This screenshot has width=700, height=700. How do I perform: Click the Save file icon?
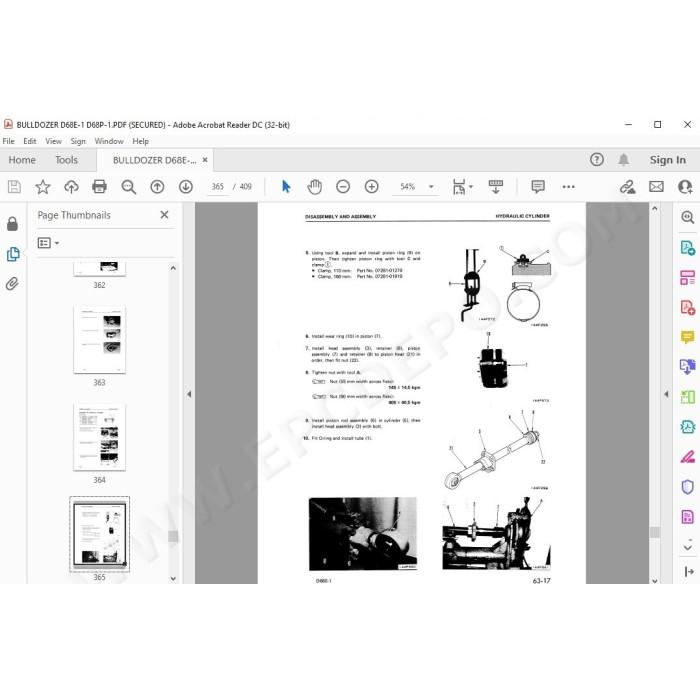pos(14,187)
